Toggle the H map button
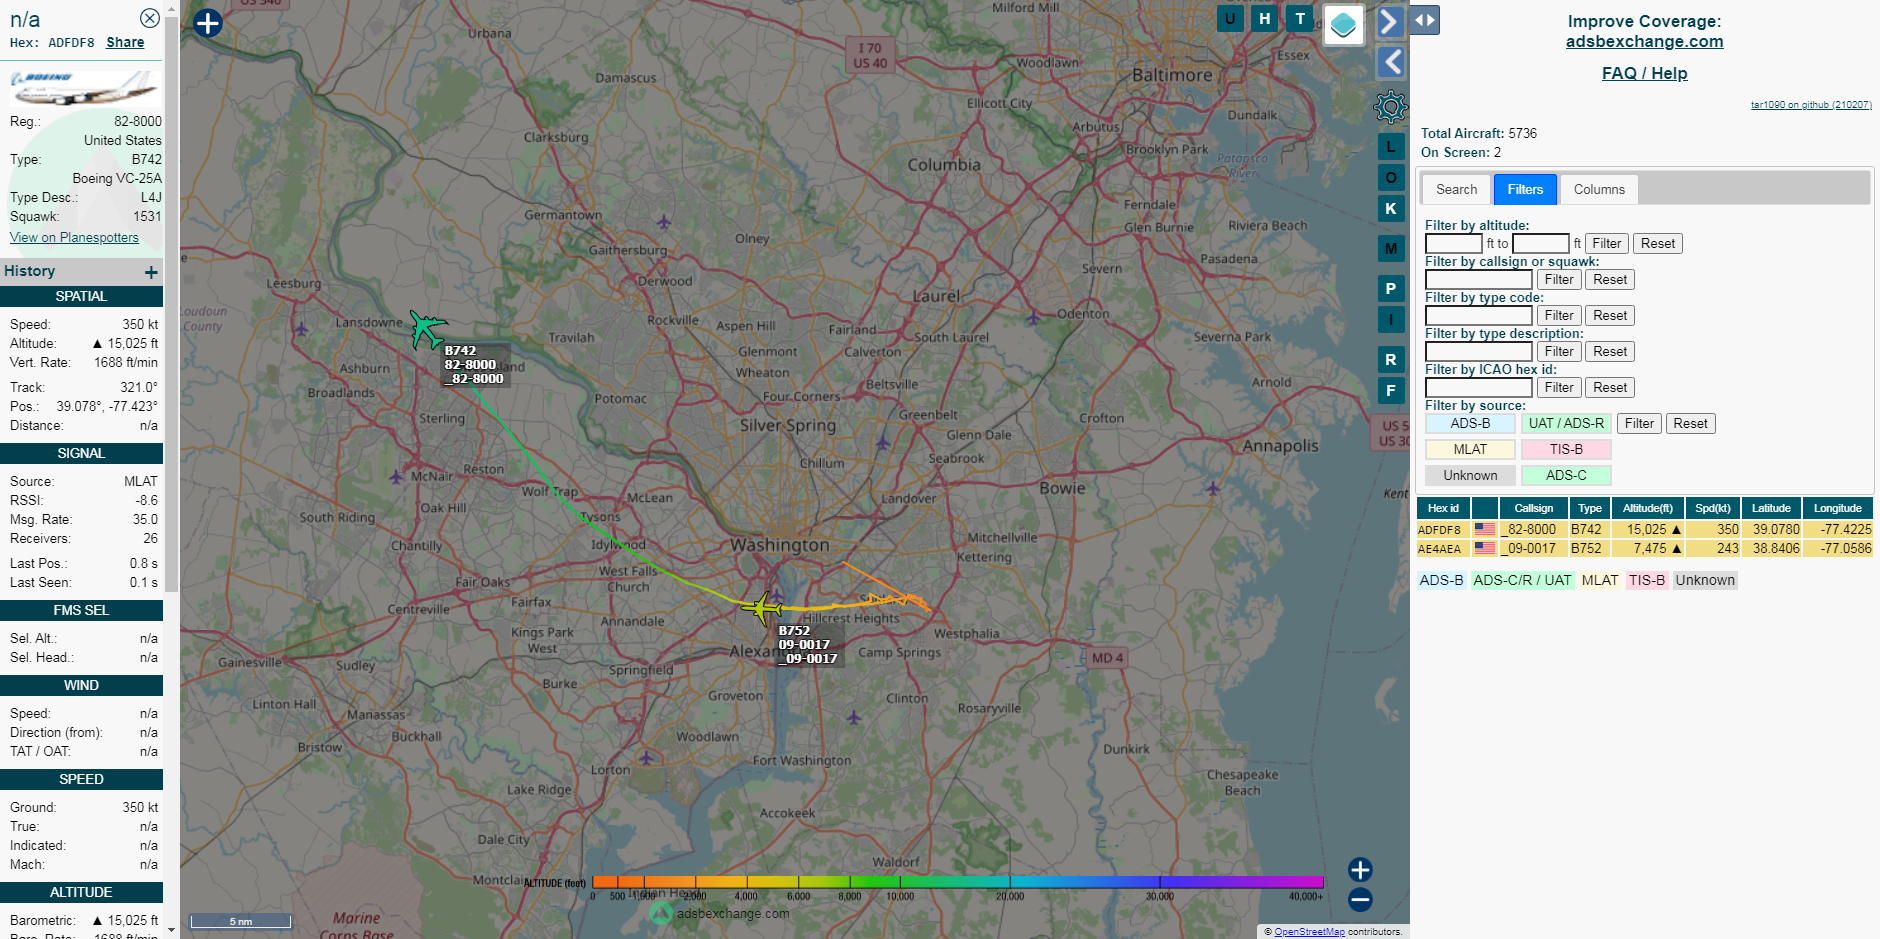 coord(1265,18)
